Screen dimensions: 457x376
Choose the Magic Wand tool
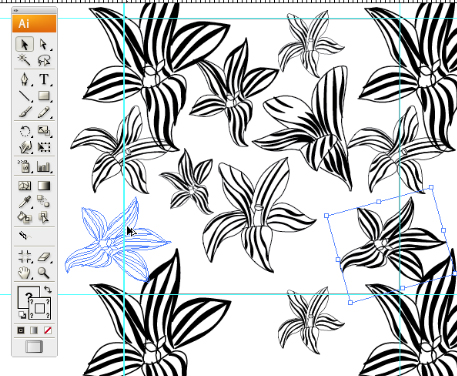(25, 60)
